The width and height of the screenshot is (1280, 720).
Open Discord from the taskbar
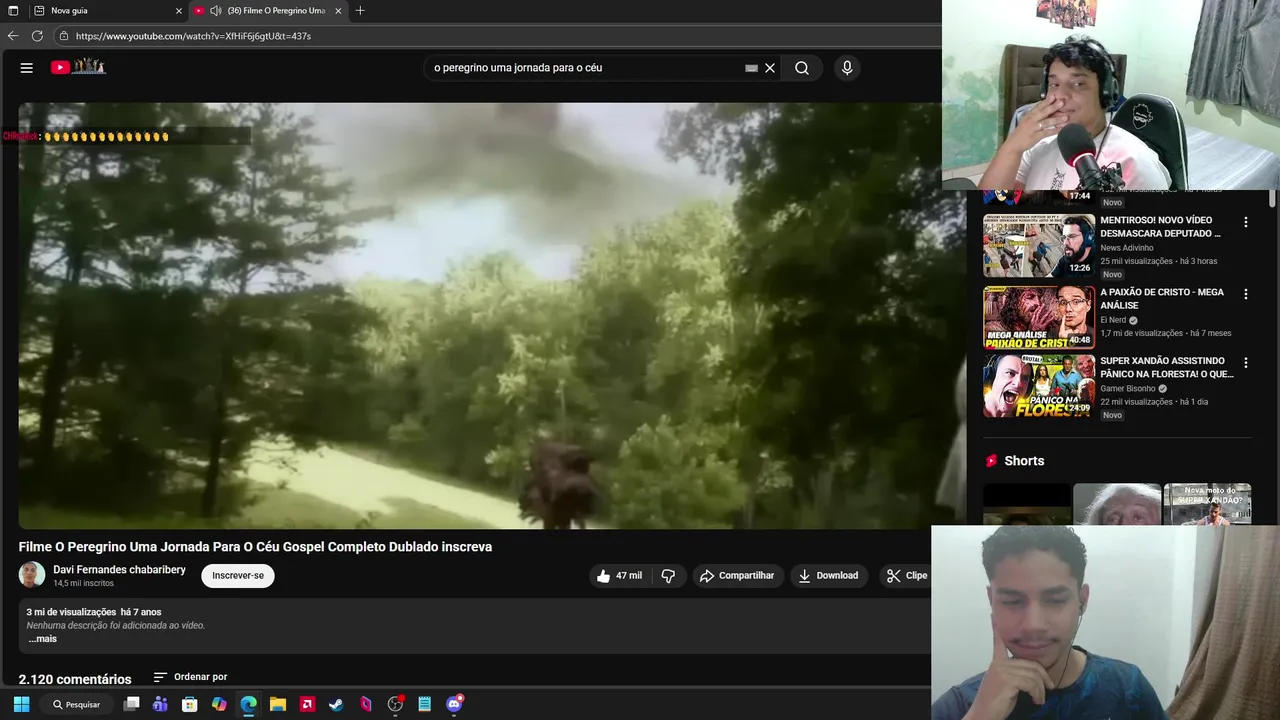coord(454,704)
